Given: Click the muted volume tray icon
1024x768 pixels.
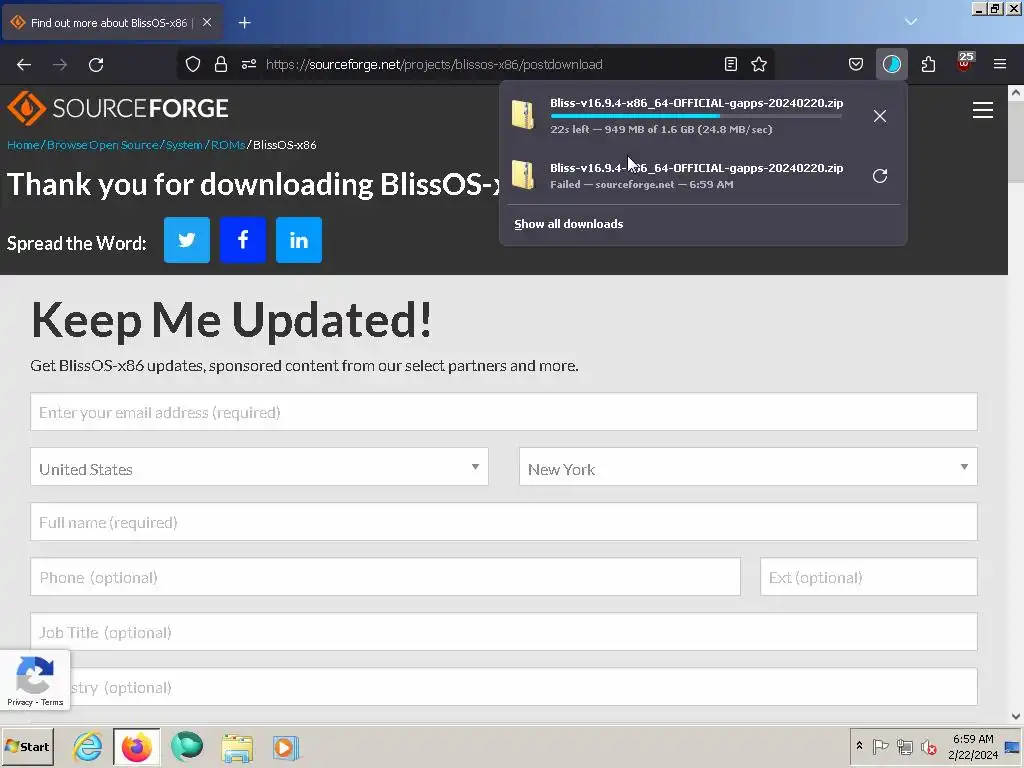Looking at the screenshot, I should 928,746.
